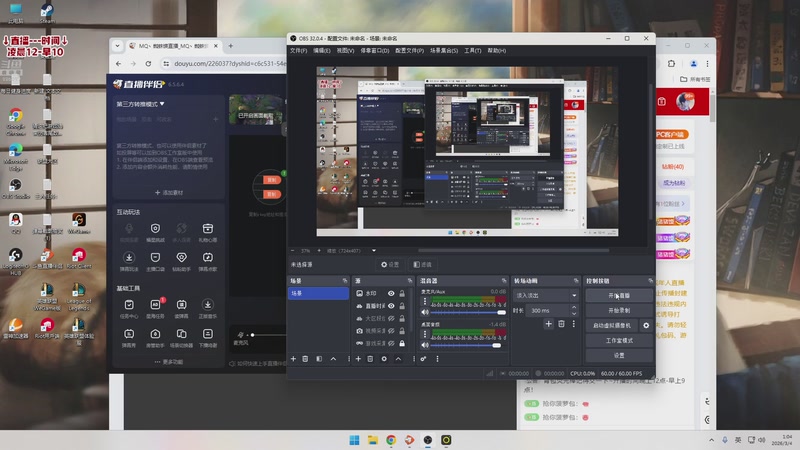Show hidden system tray icons chevron
This screenshot has height=450, width=800.
pyautogui.click(x=711, y=440)
